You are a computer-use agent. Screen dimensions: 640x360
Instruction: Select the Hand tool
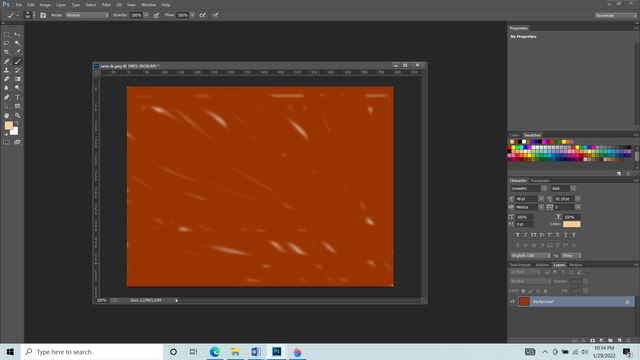[7, 116]
